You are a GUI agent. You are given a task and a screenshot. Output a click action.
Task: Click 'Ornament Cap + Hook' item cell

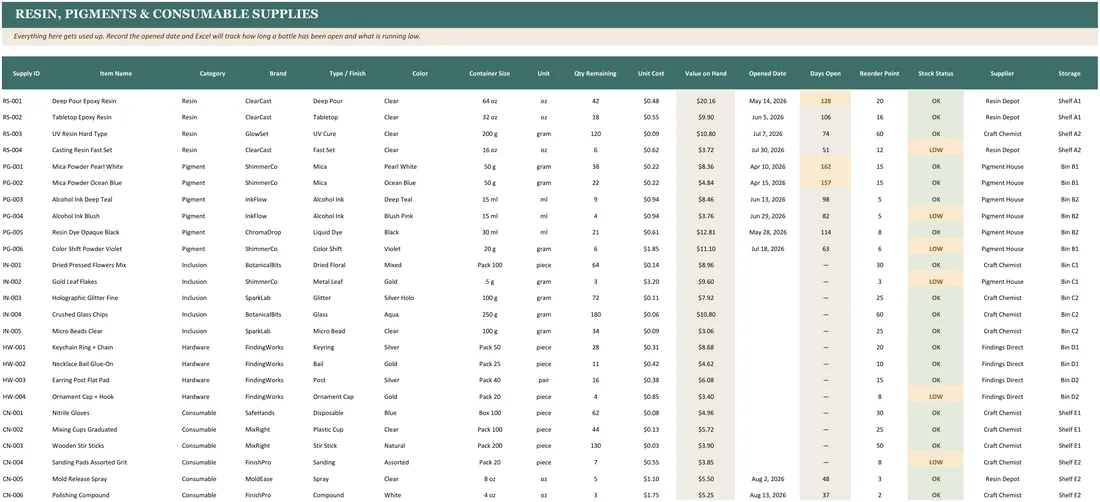tap(83, 397)
